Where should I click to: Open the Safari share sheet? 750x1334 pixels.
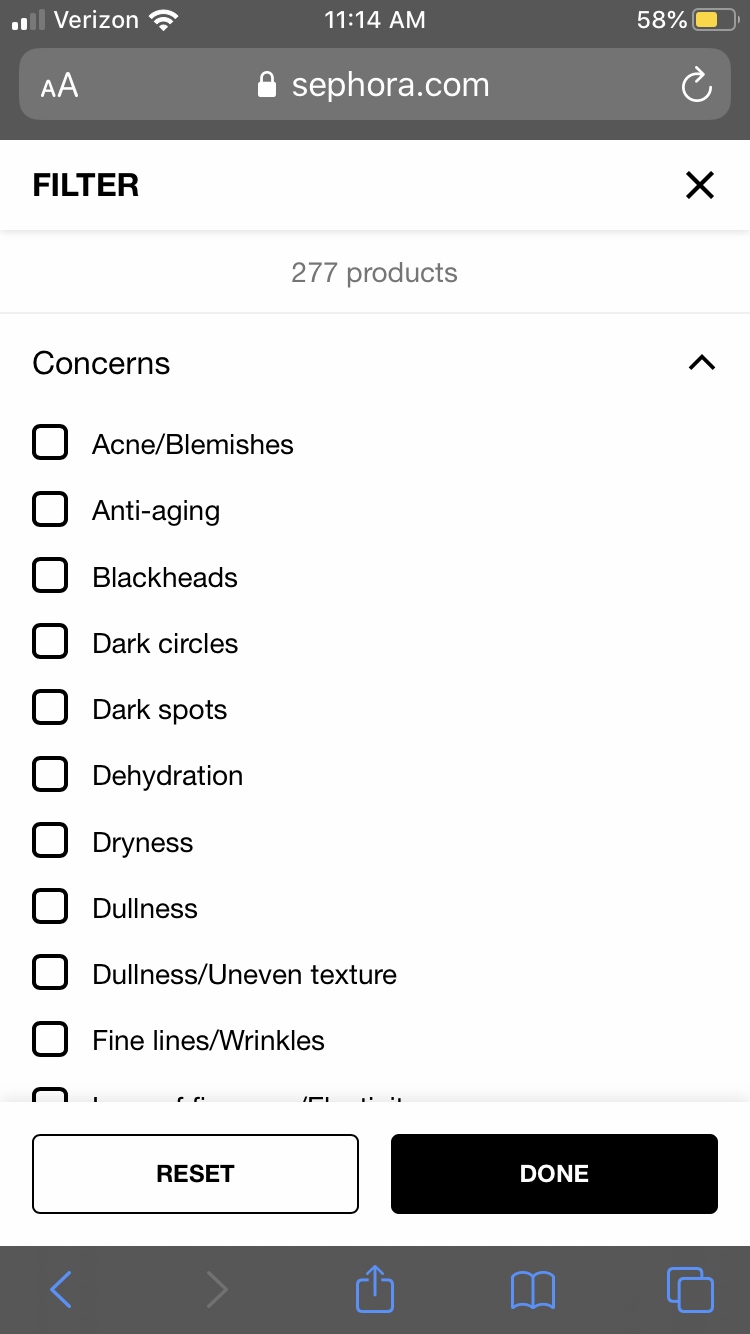(375, 1290)
